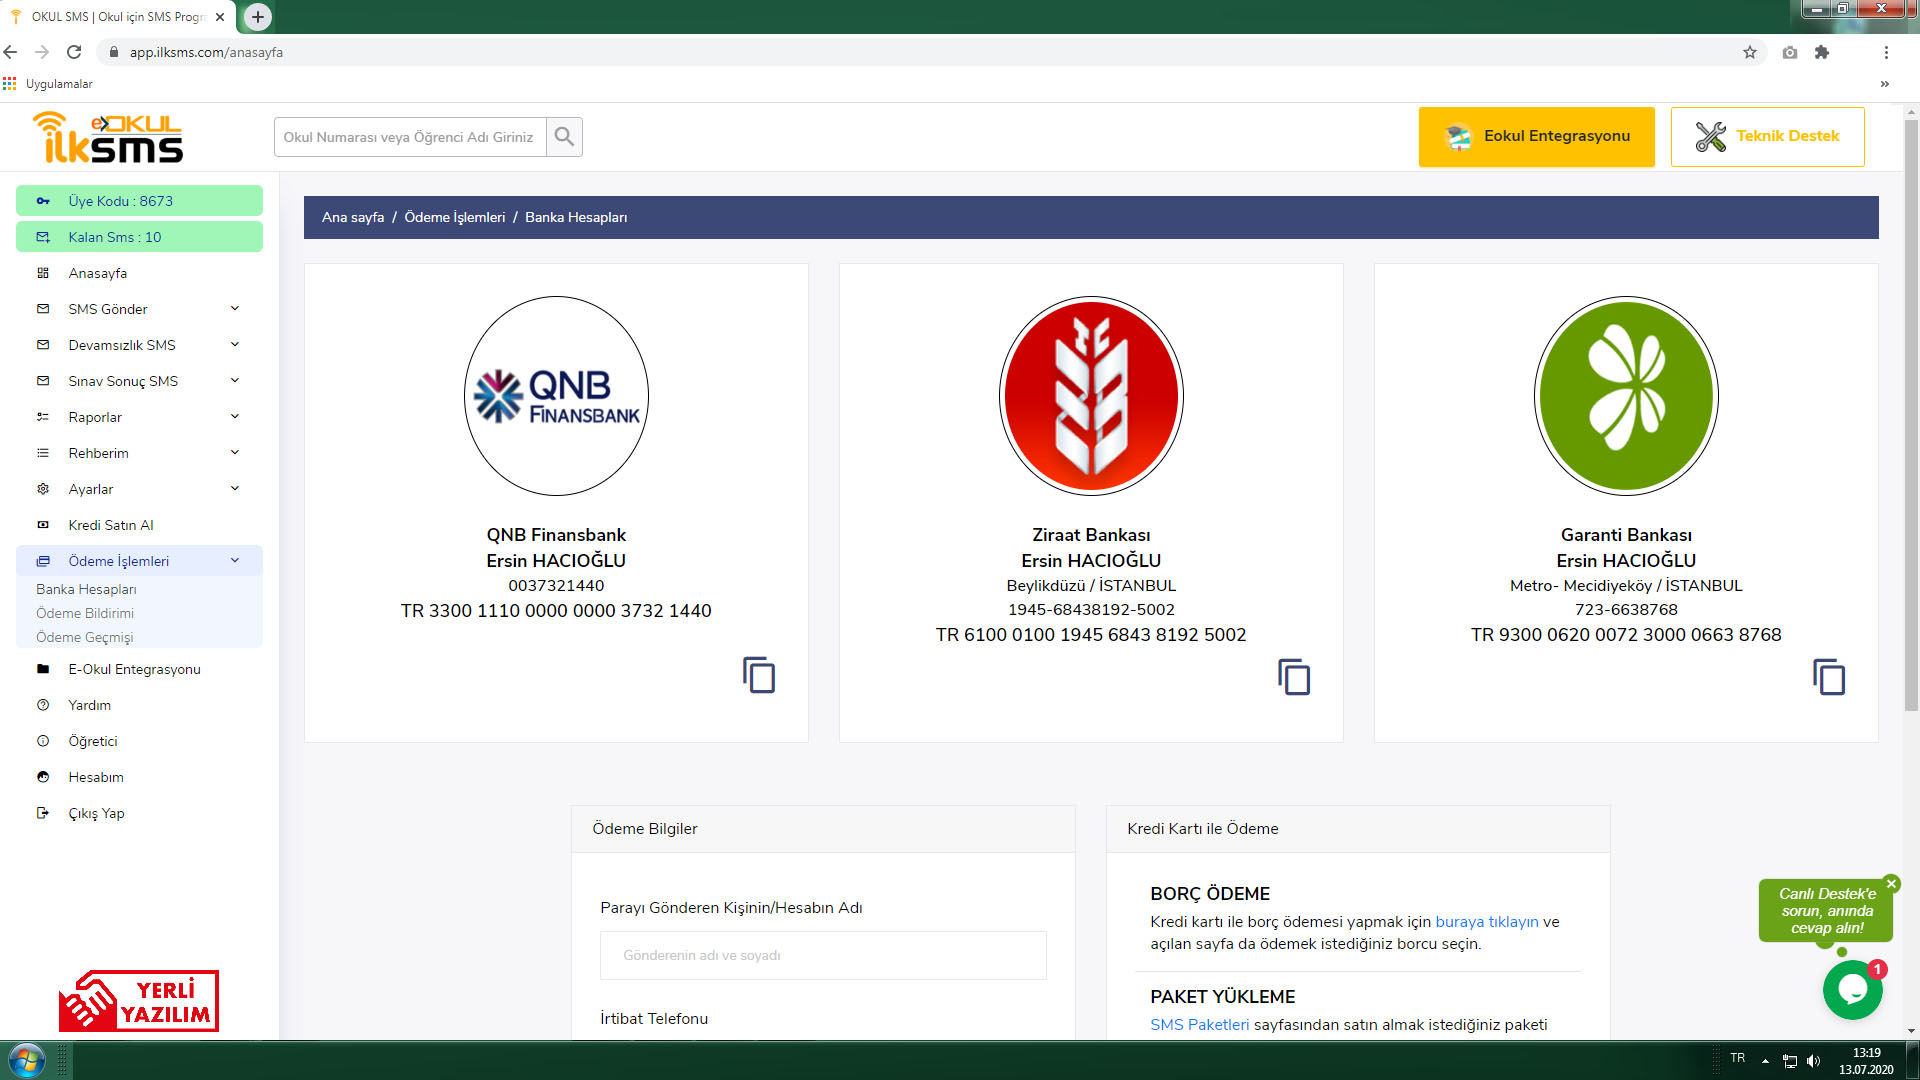
Task: Click the Rehberim list icon
Action: [43, 453]
